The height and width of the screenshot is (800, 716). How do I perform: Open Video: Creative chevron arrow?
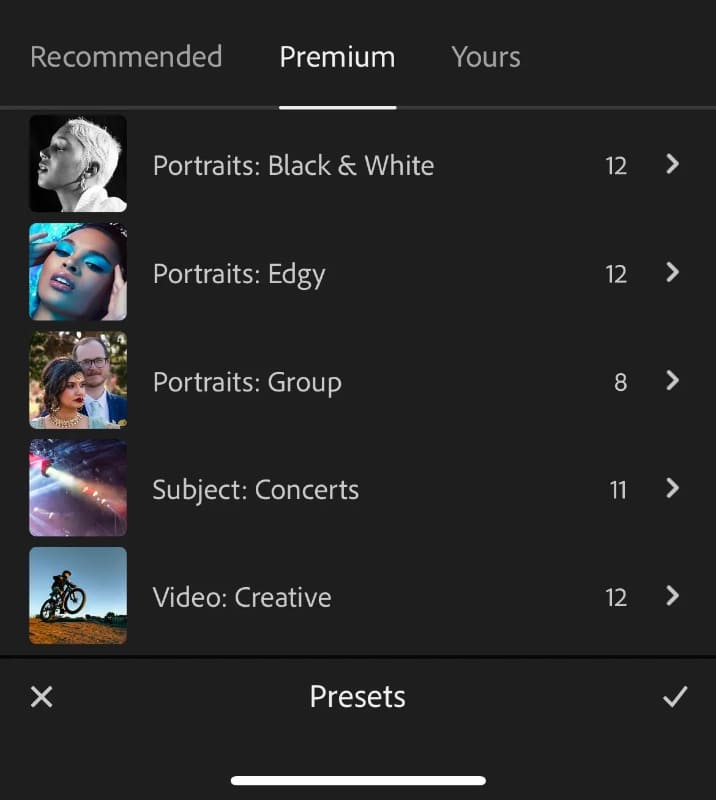click(673, 596)
